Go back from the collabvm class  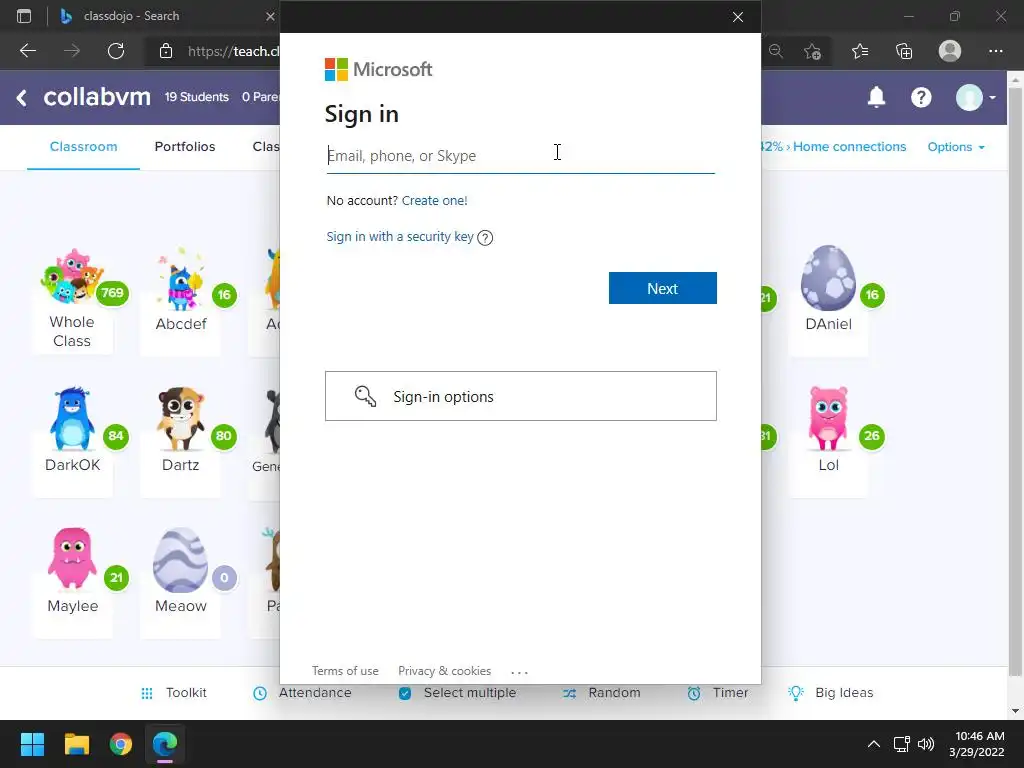pyautogui.click(x=22, y=98)
